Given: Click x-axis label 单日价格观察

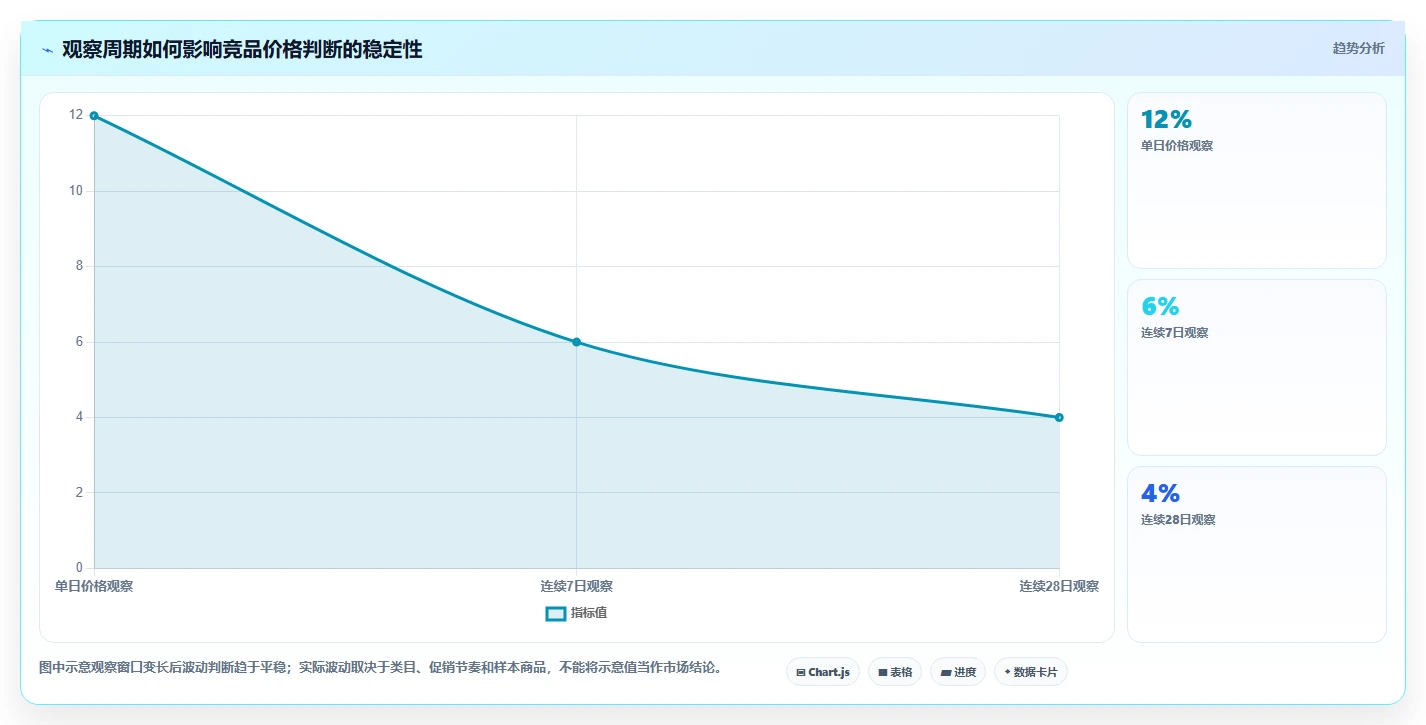Looking at the screenshot, I should [94, 586].
